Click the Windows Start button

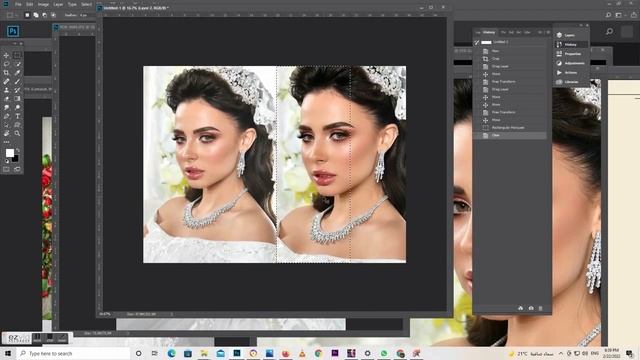[x=8, y=353]
